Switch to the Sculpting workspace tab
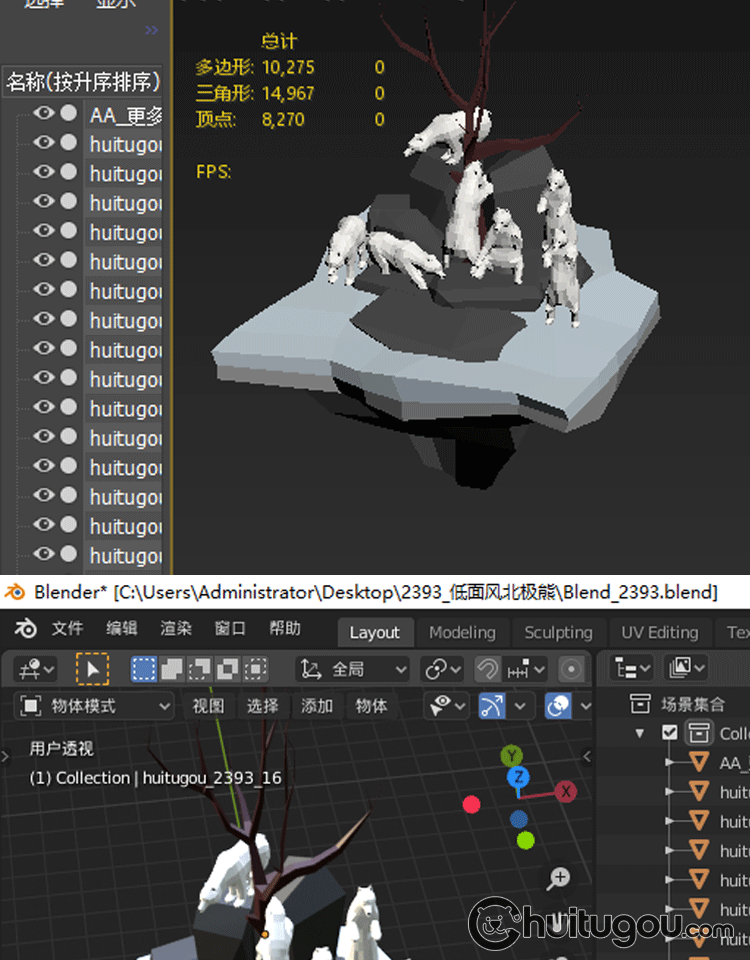The width and height of the screenshot is (750, 960). point(558,632)
